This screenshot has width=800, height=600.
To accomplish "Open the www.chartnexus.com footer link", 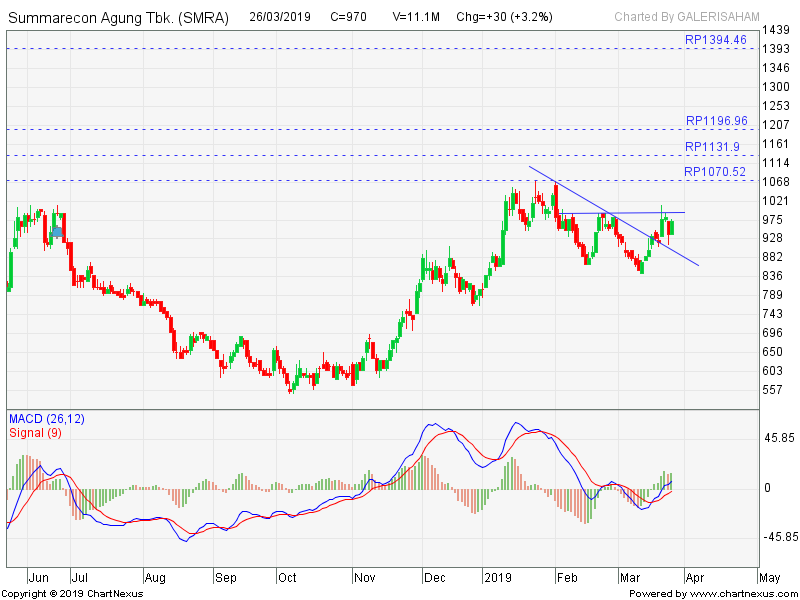I will coord(740,594).
